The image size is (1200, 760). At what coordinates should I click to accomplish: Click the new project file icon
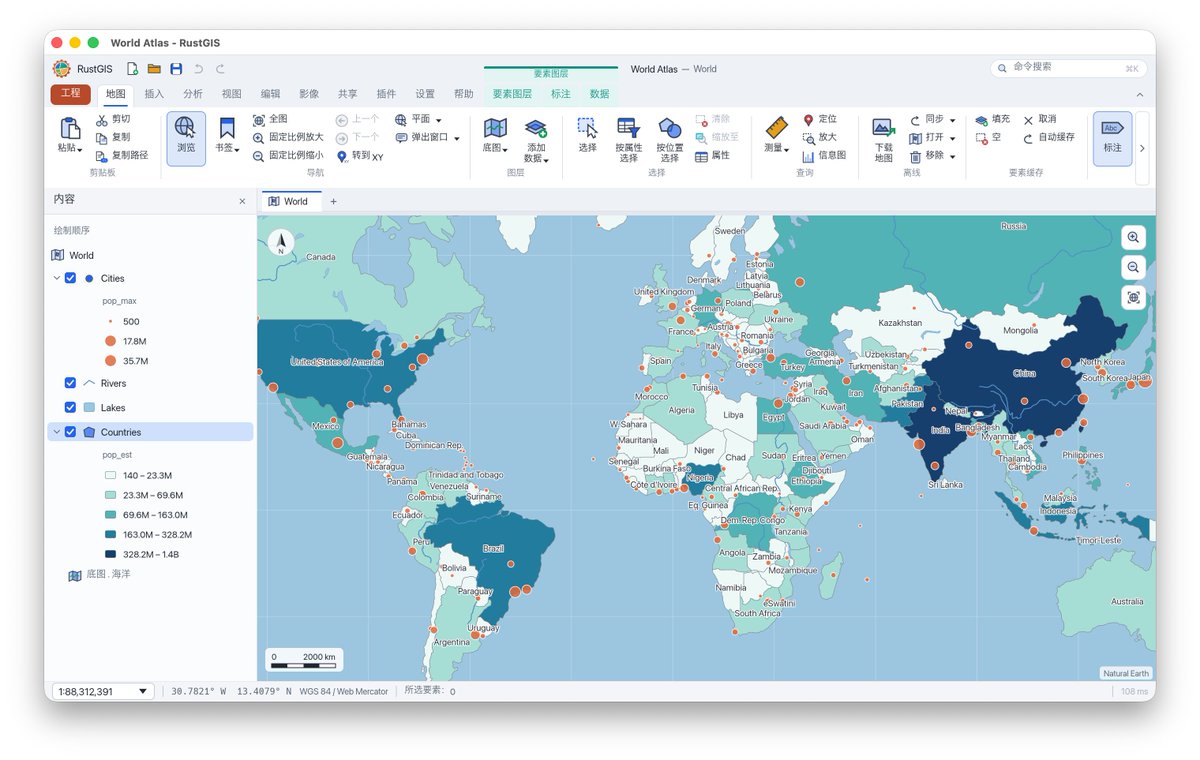pos(132,69)
